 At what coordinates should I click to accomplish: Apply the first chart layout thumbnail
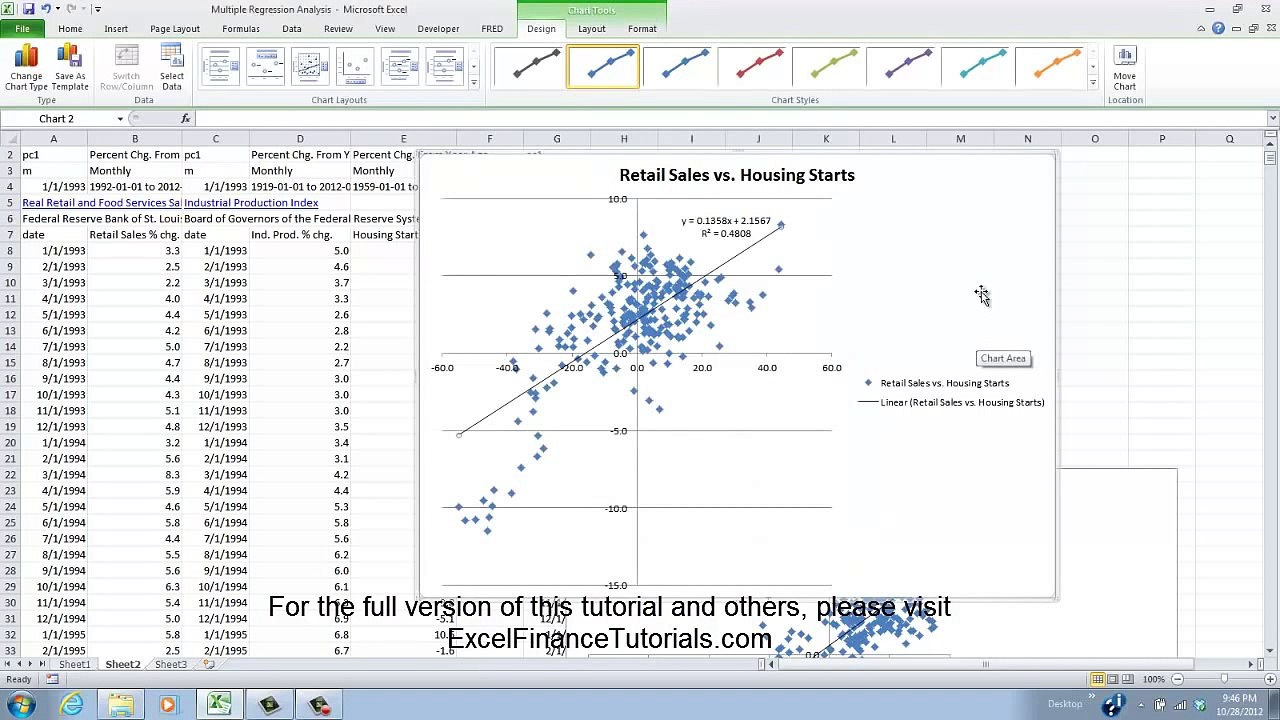pos(220,68)
